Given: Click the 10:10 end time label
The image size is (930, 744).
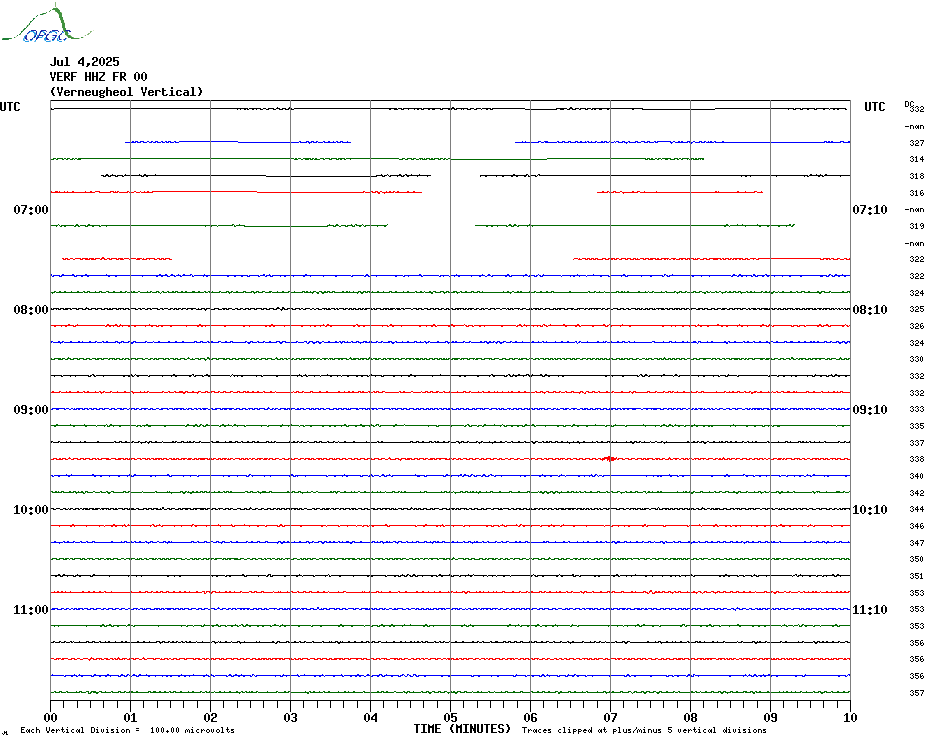Looking at the screenshot, I should pyautogui.click(x=870, y=510).
